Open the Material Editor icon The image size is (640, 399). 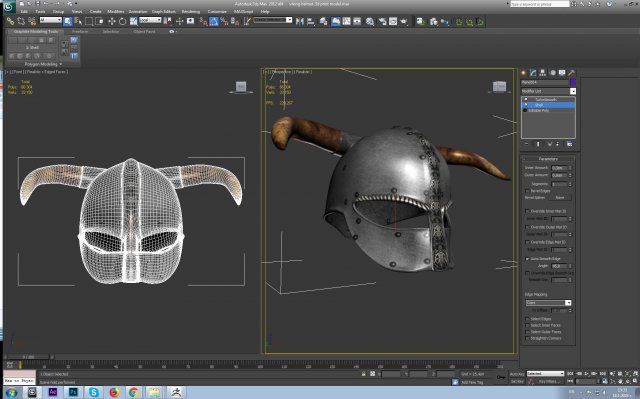(370, 21)
